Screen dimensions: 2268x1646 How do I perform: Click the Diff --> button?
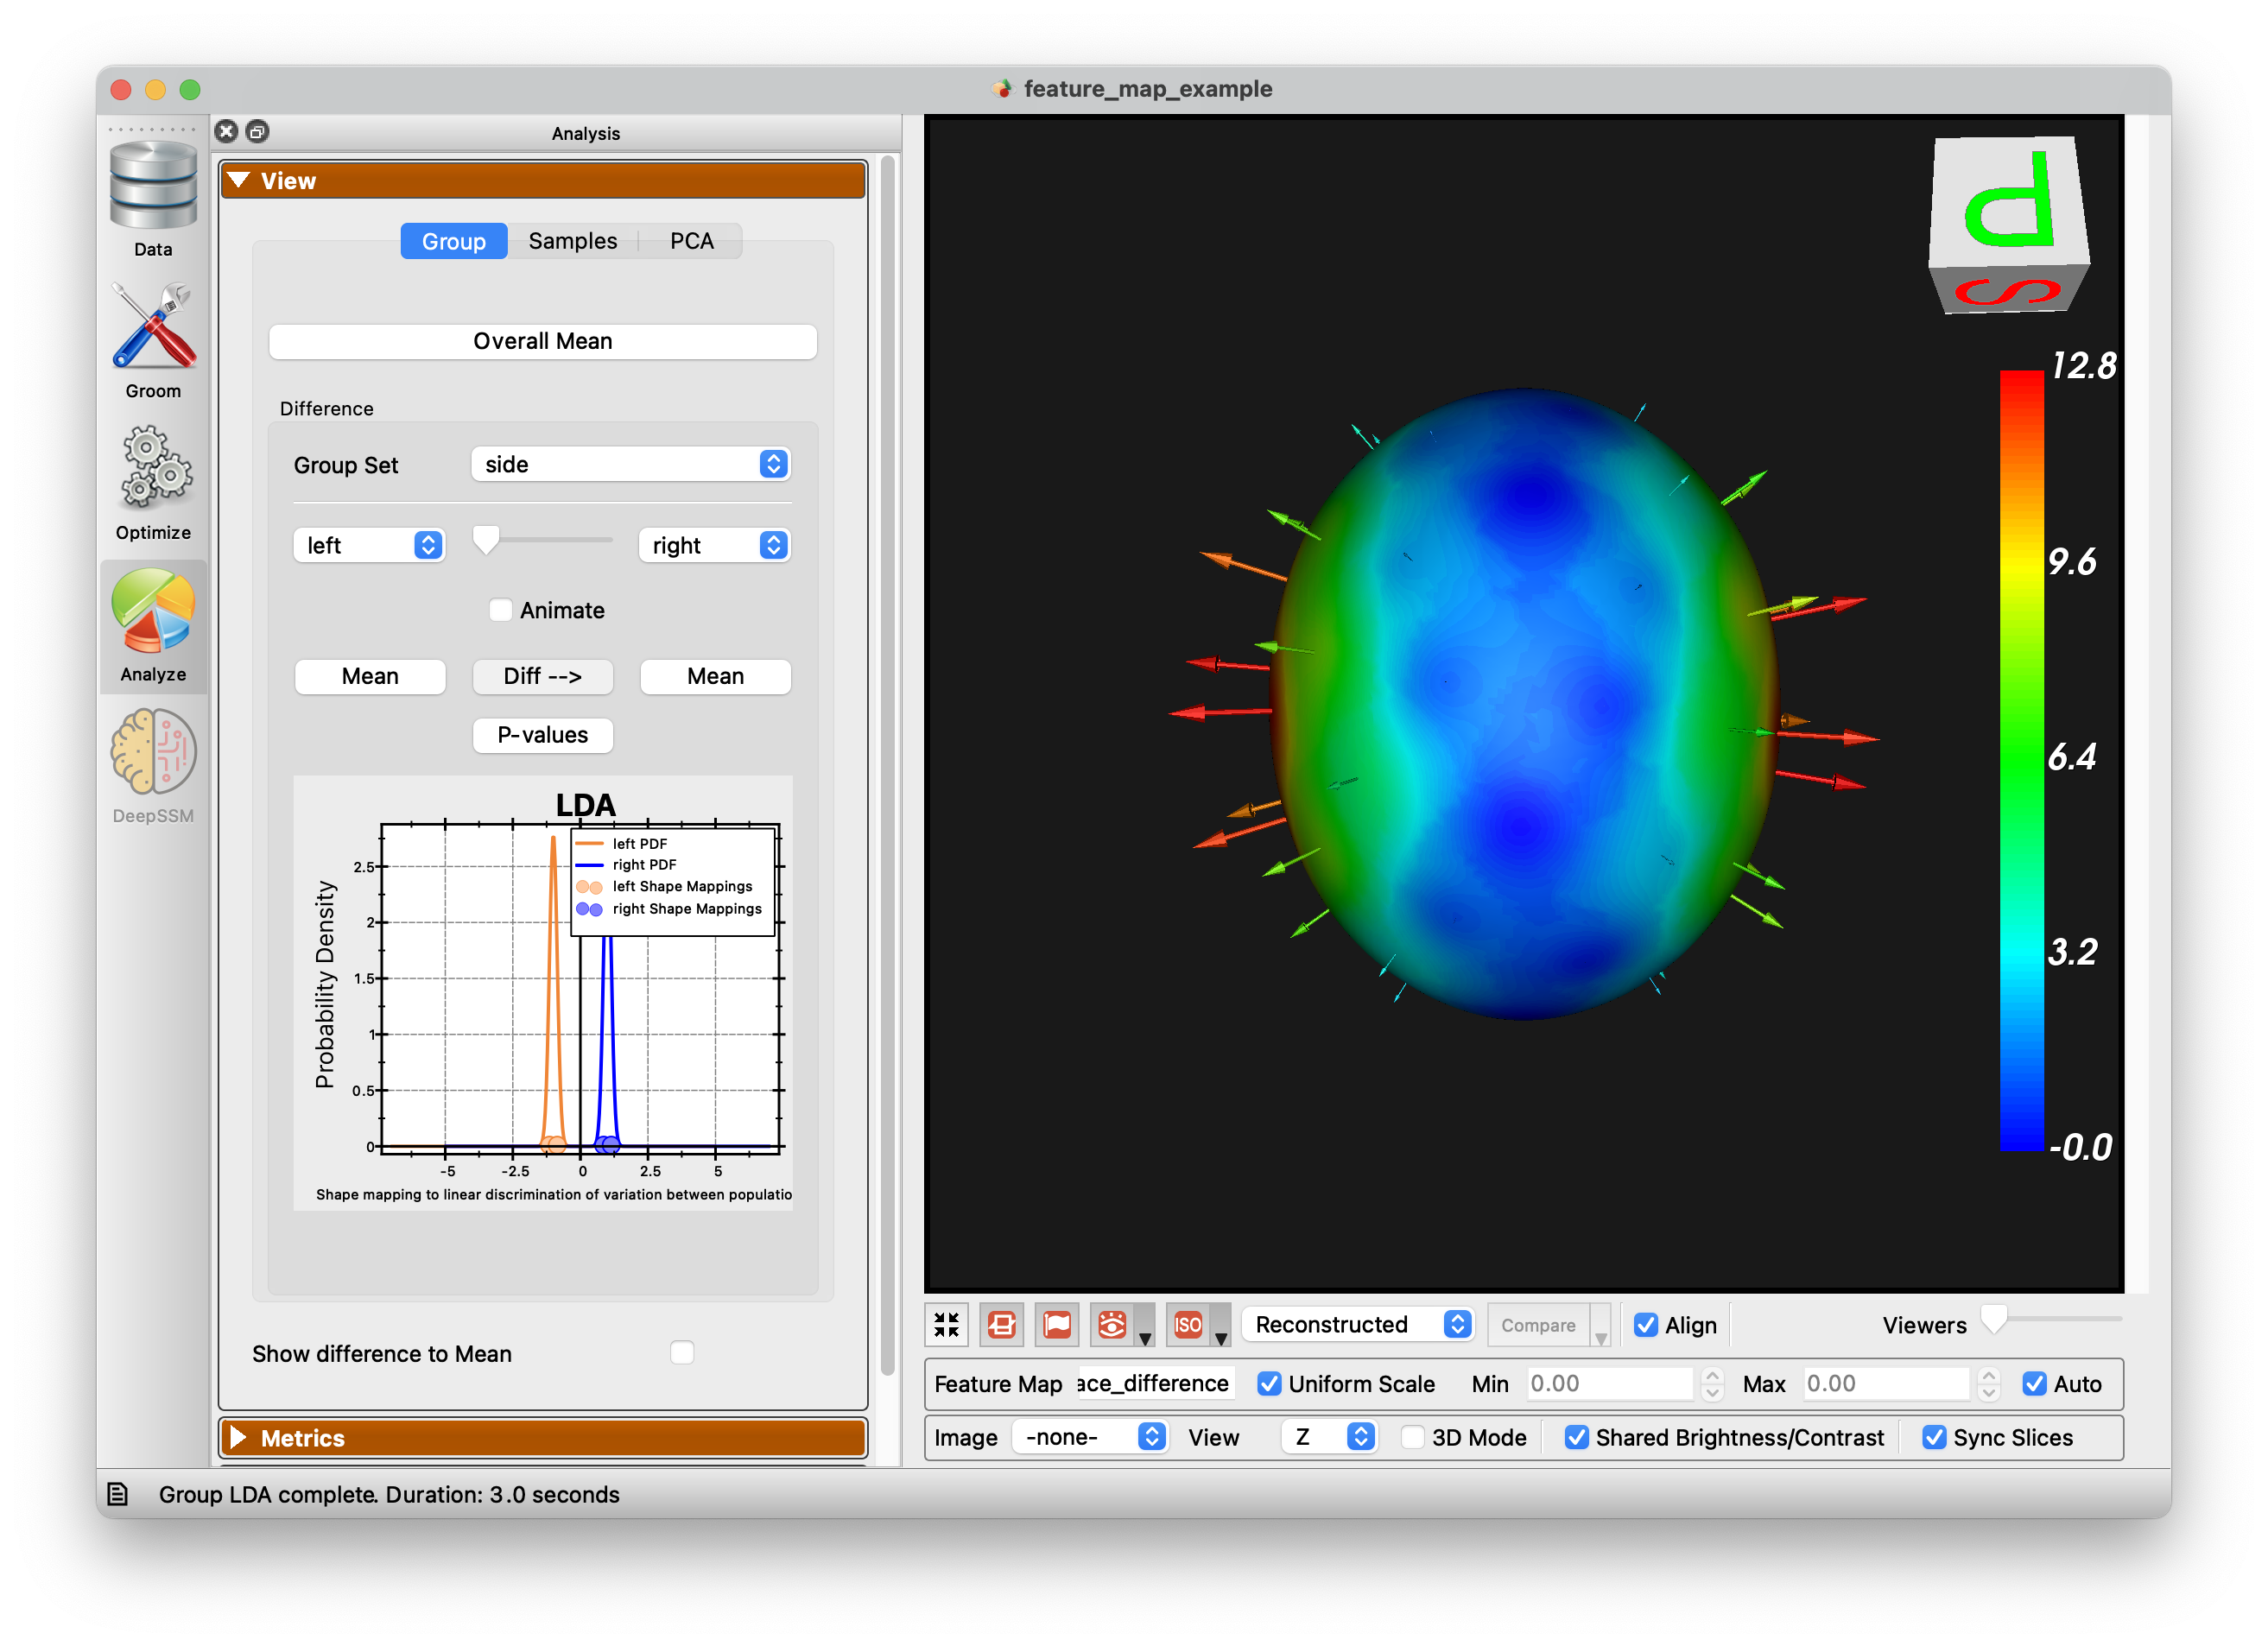coord(542,674)
